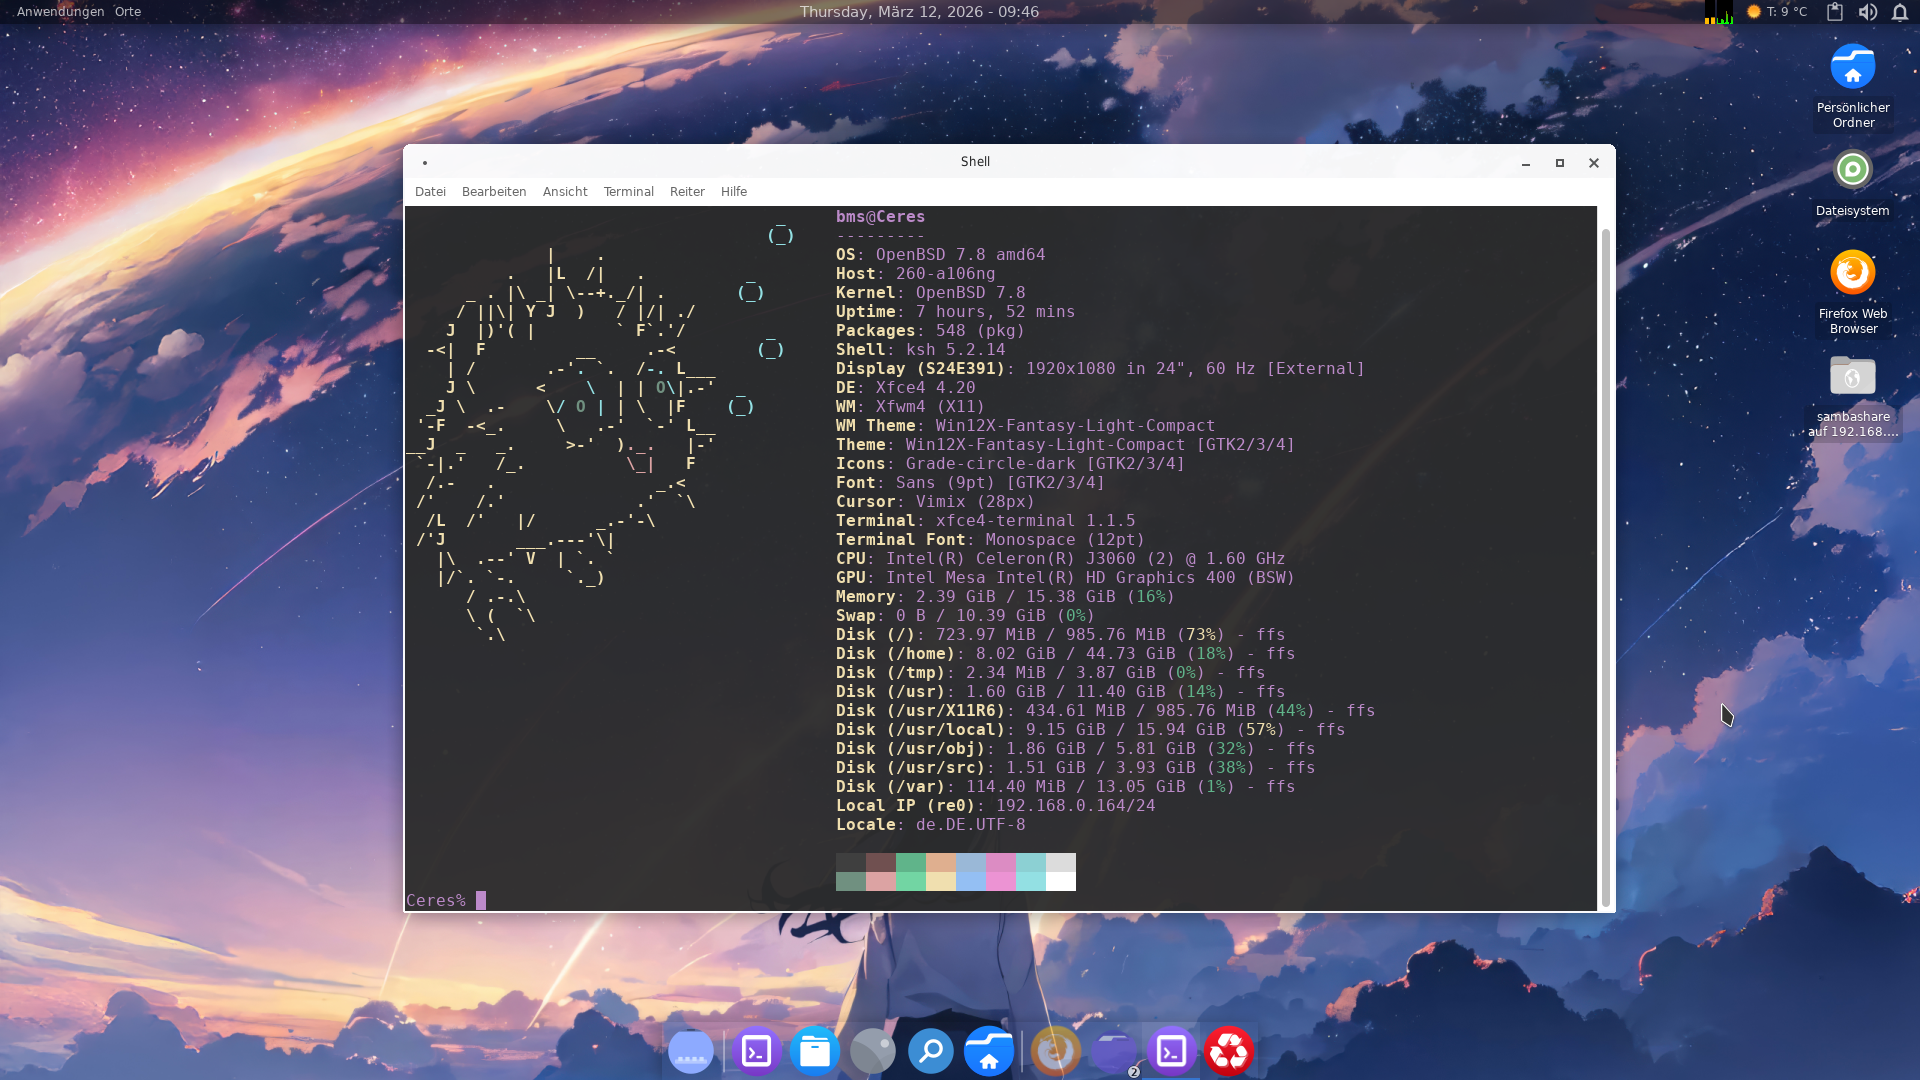Launch the Firefox icon in the dock

coord(1055,1052)
